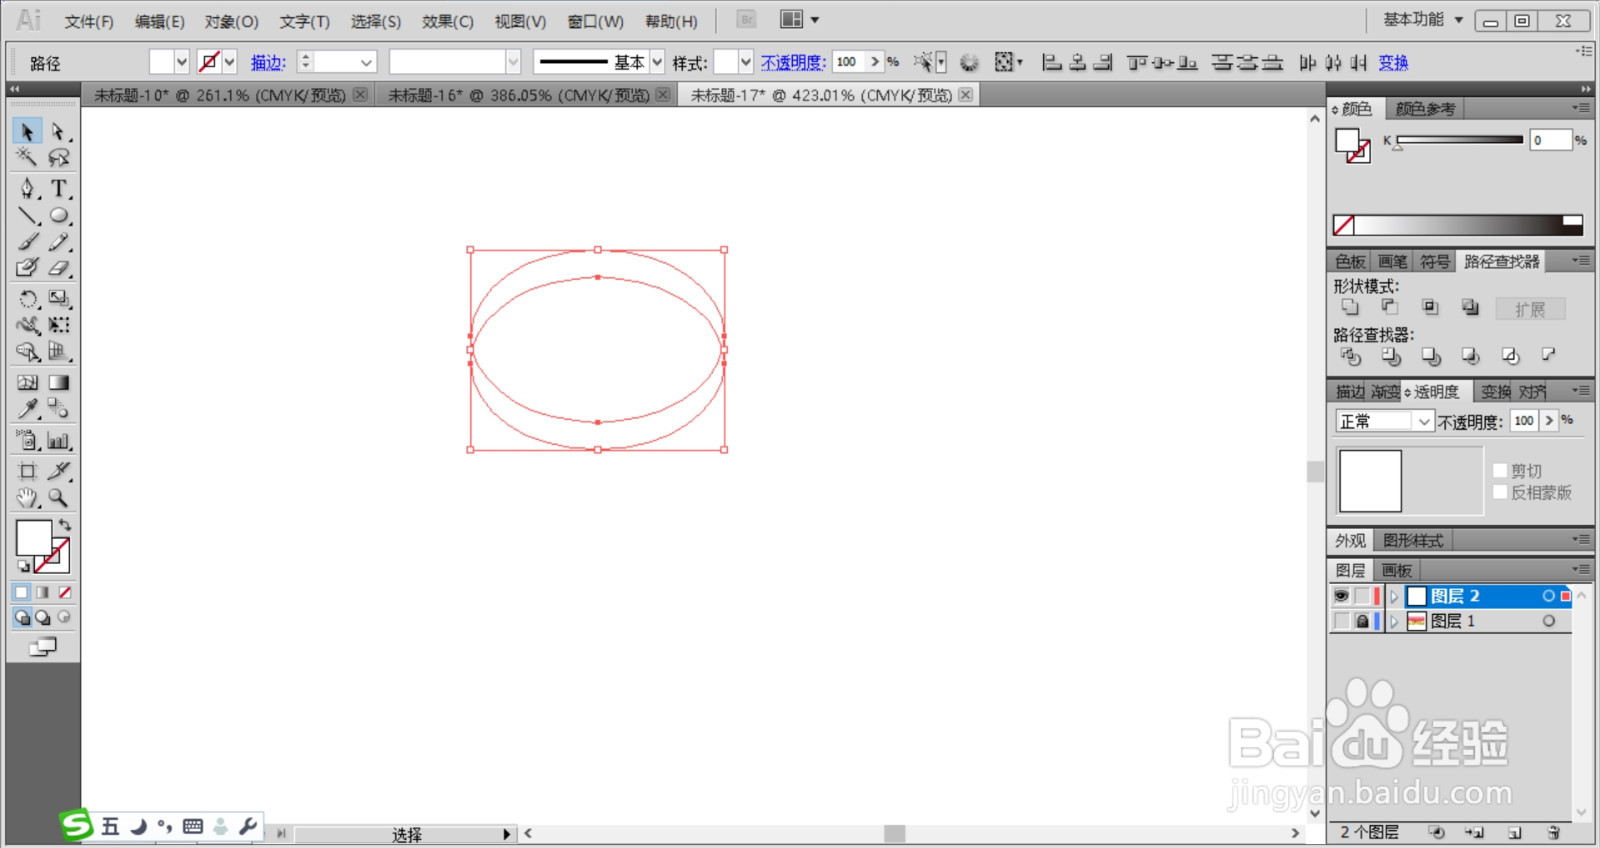Toggle visibility of 图层 1
This screenshot has width=1600, height=848.
1341,621
